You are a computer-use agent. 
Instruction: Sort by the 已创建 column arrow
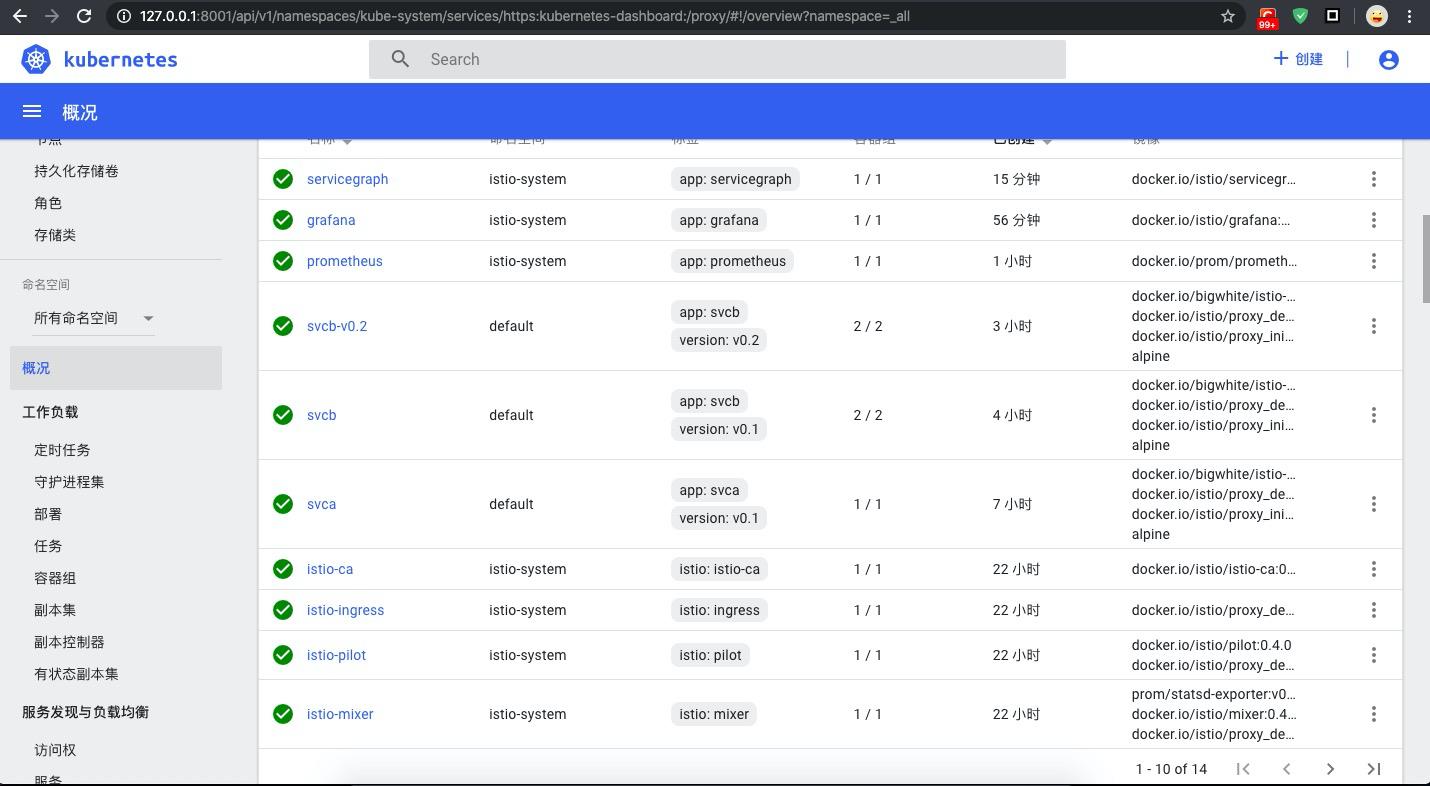1047,141
